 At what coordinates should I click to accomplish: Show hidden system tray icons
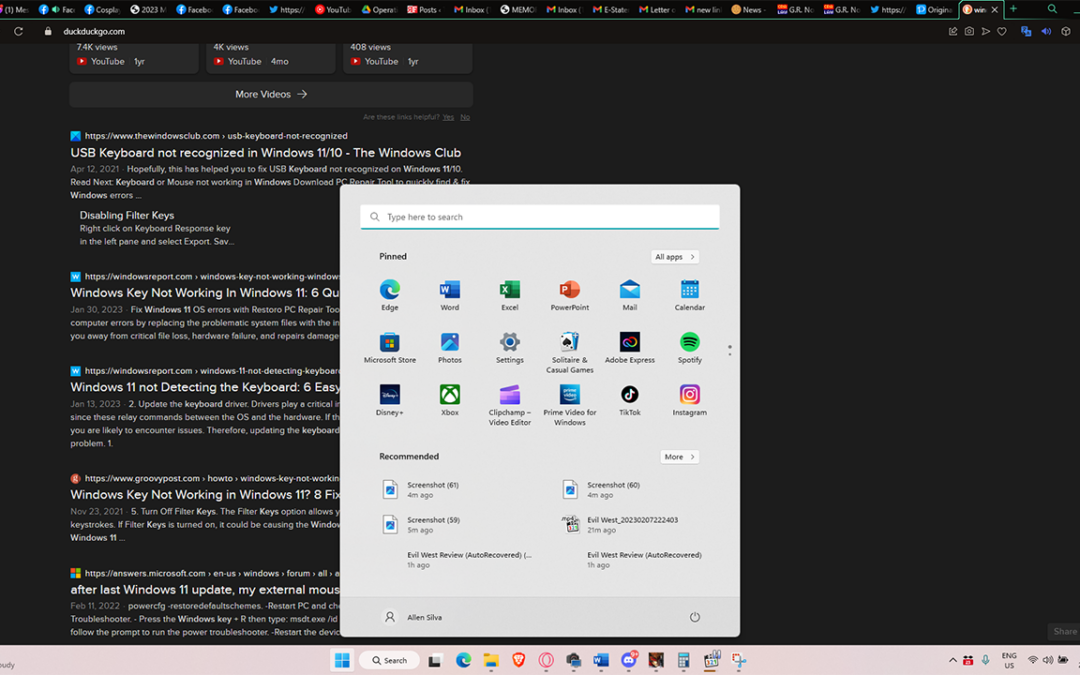coord(952,660)
